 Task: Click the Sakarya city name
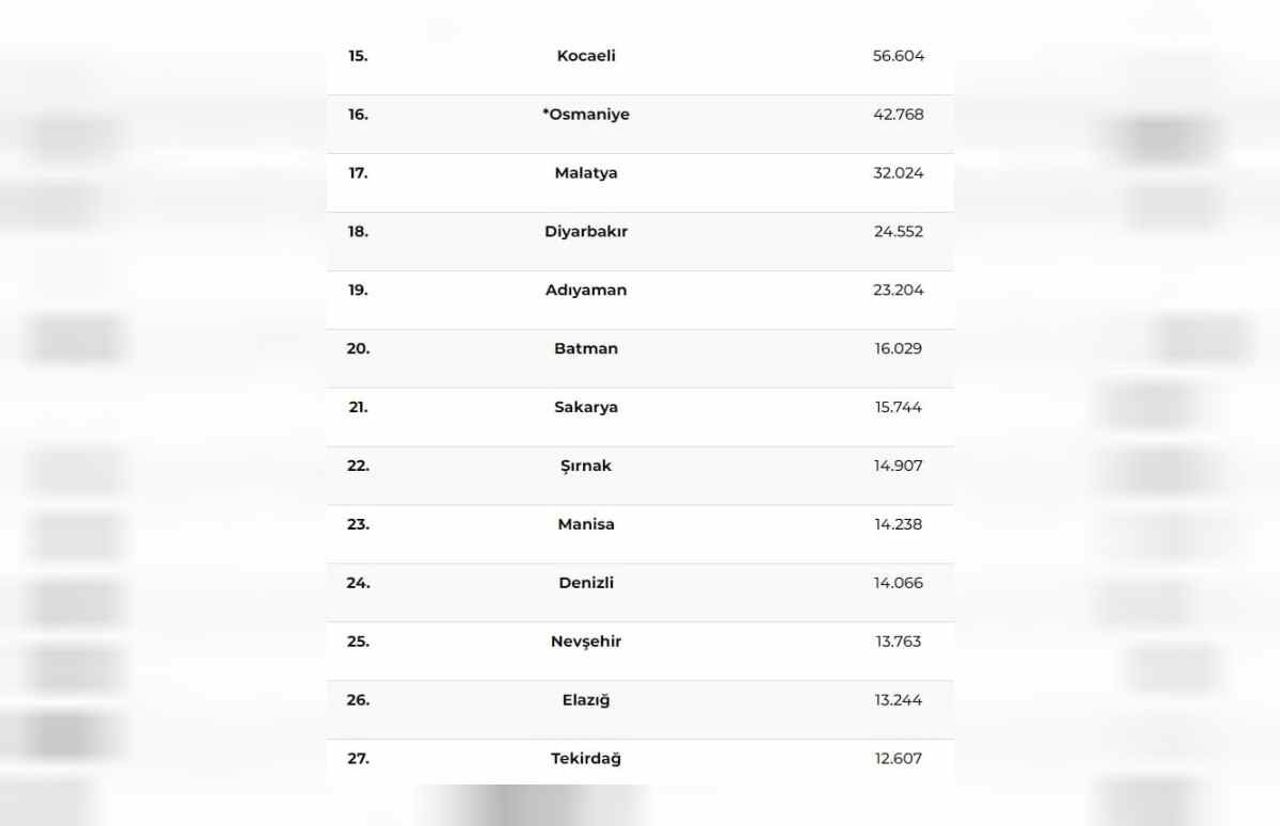point(586,407)
